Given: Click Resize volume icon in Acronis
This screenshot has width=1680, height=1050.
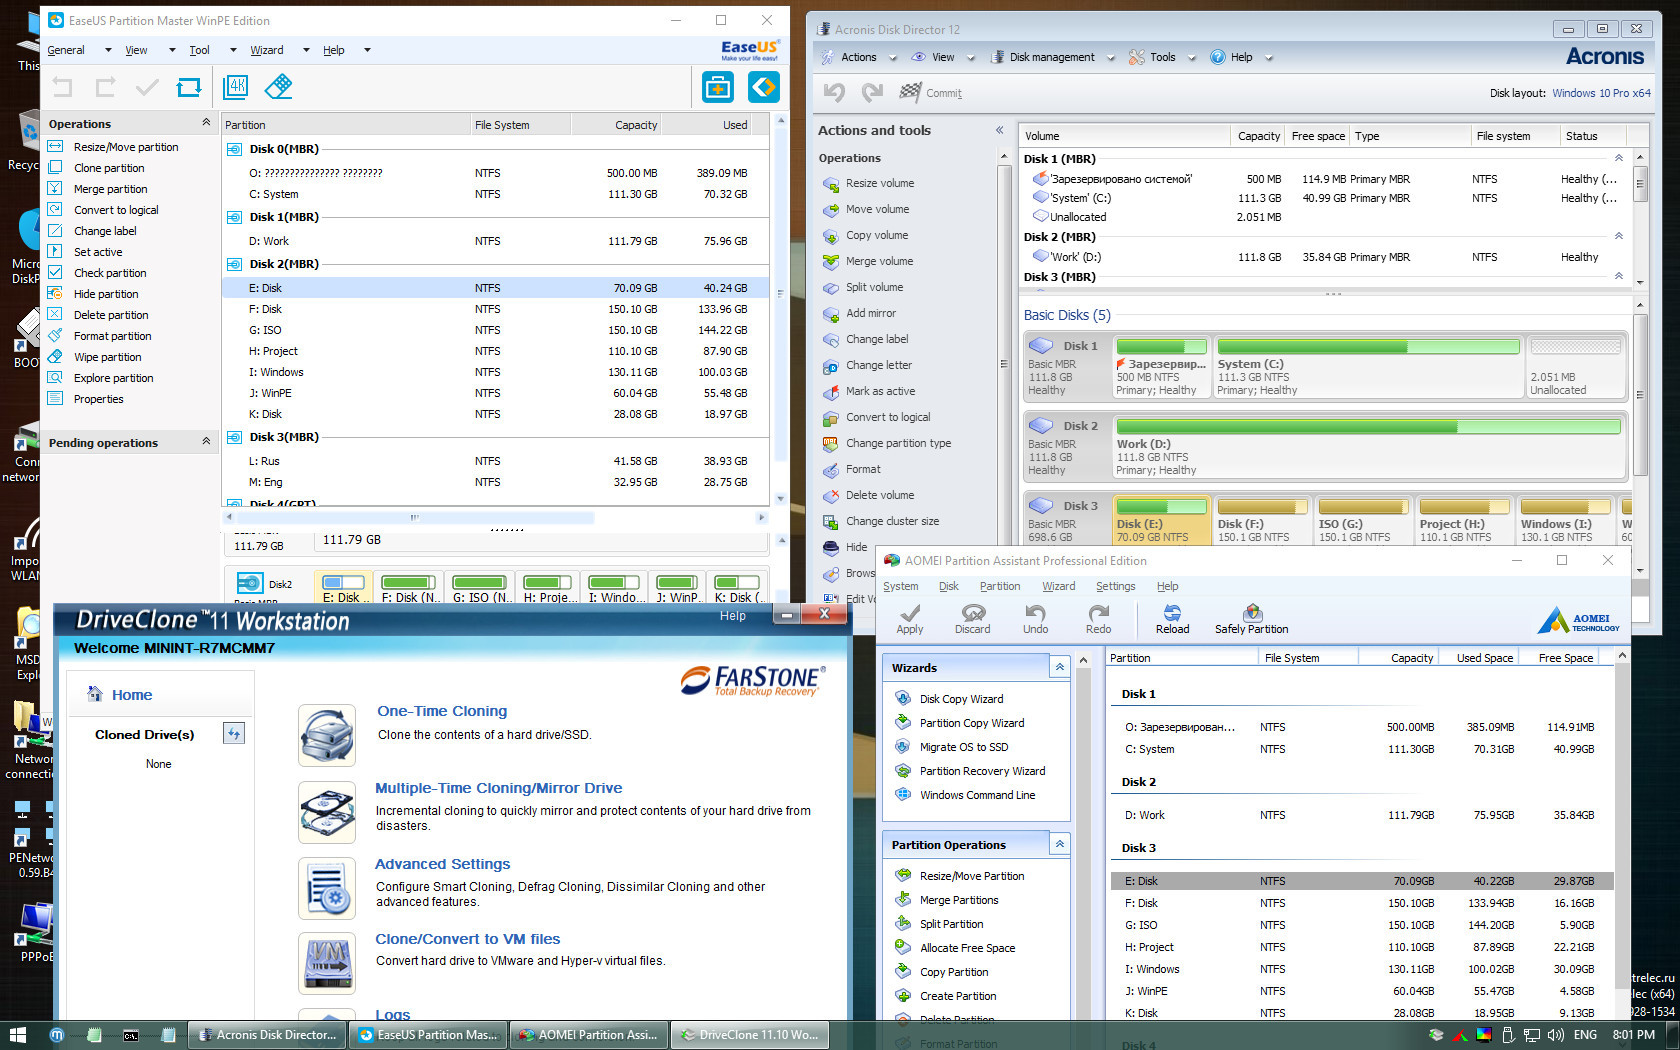Looking at the screenshot, I should tap(830, 184).
